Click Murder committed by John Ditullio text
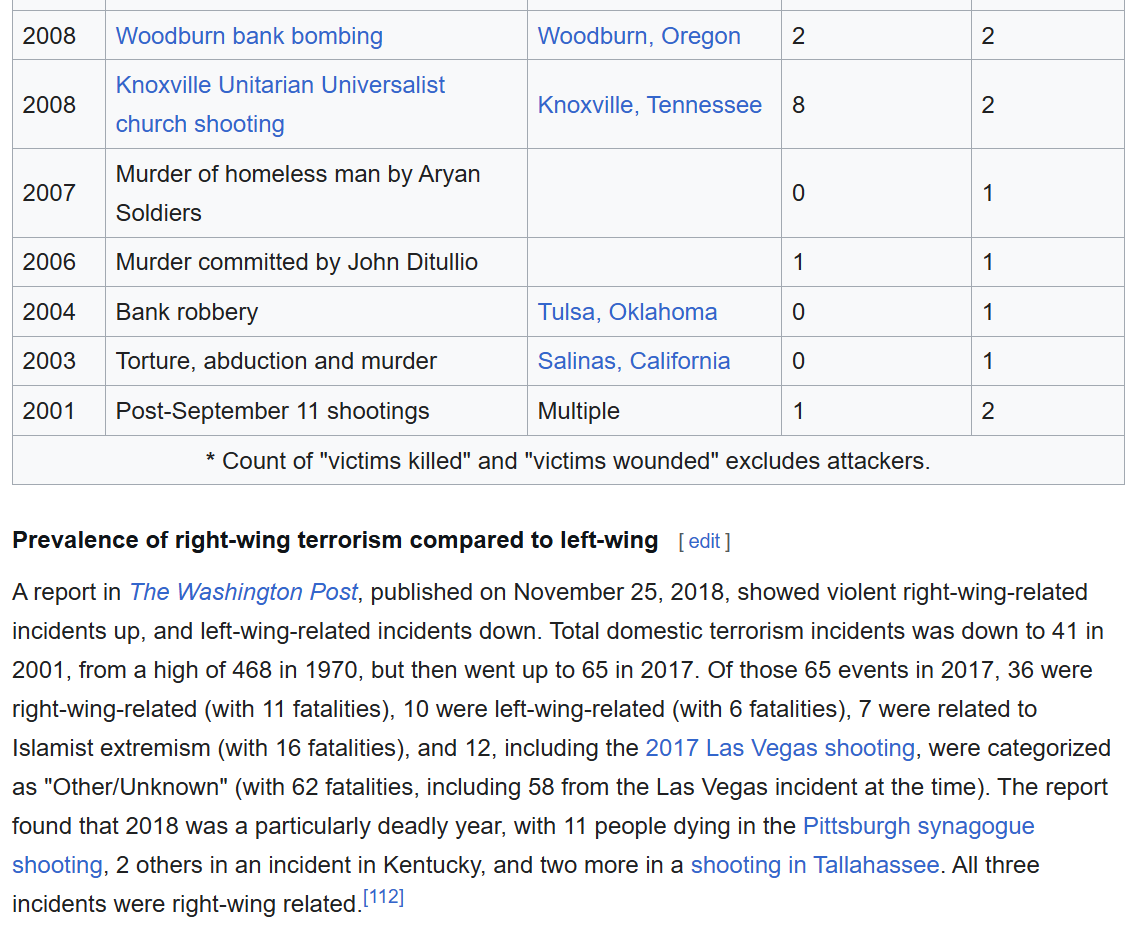1142x945 pixels. click(297, 262)
